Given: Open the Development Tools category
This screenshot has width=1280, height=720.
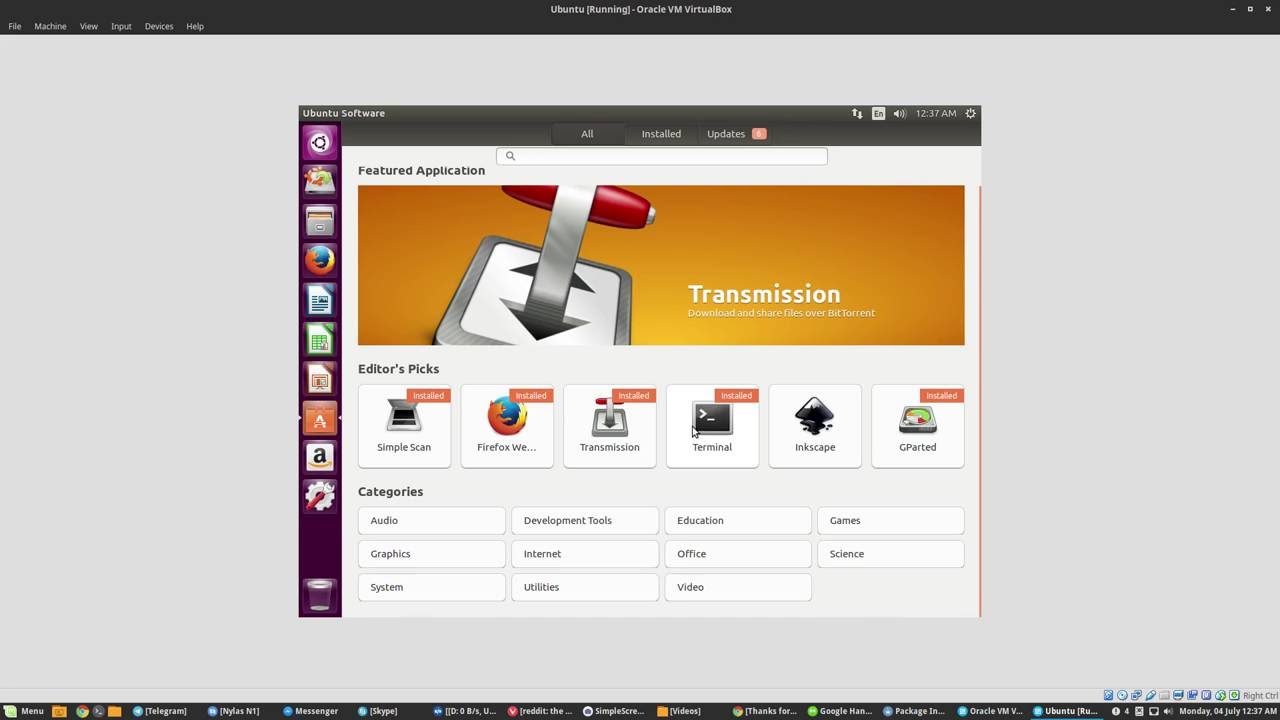Looking at the screenshot, I should pyautogui.click(x=585, y=520).
